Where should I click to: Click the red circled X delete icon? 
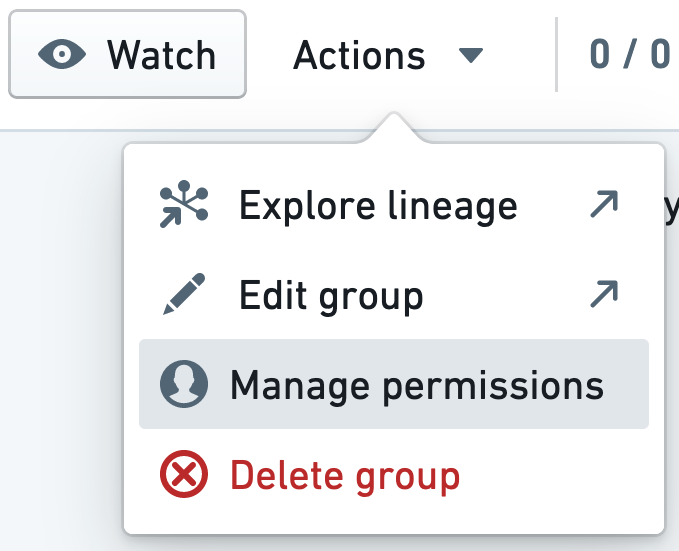(184, 474)
